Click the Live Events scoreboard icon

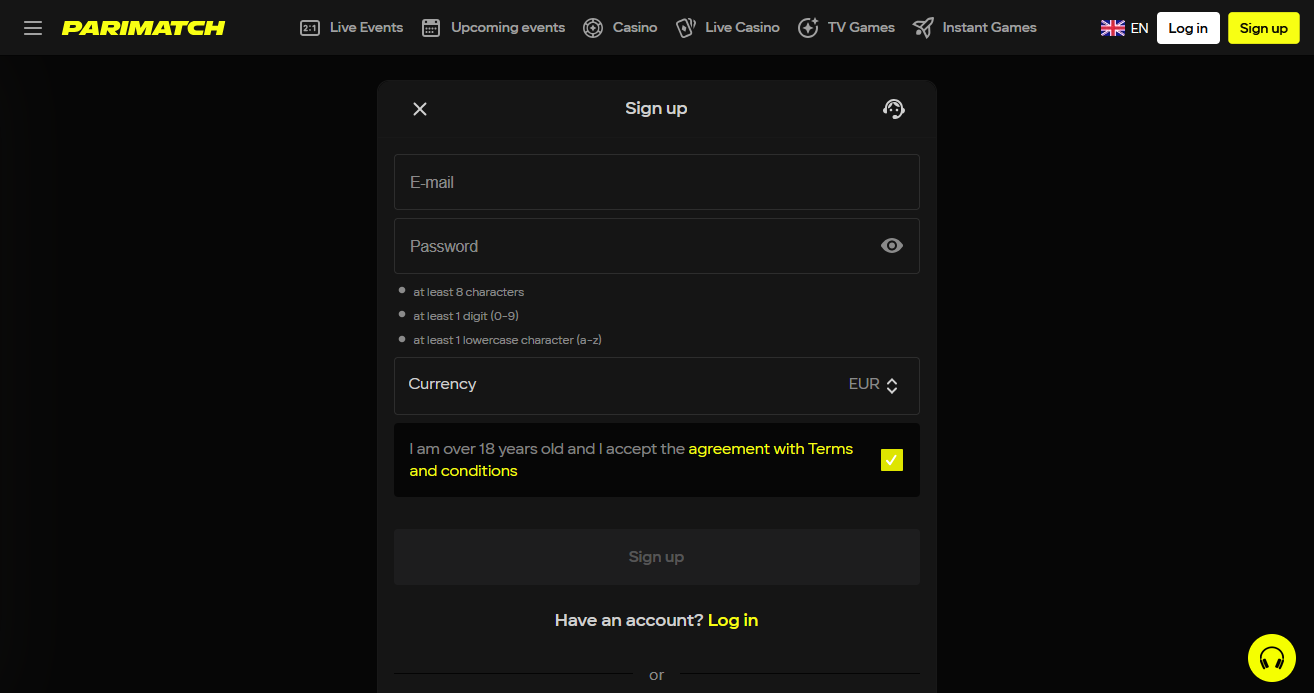tap(310, 28)
